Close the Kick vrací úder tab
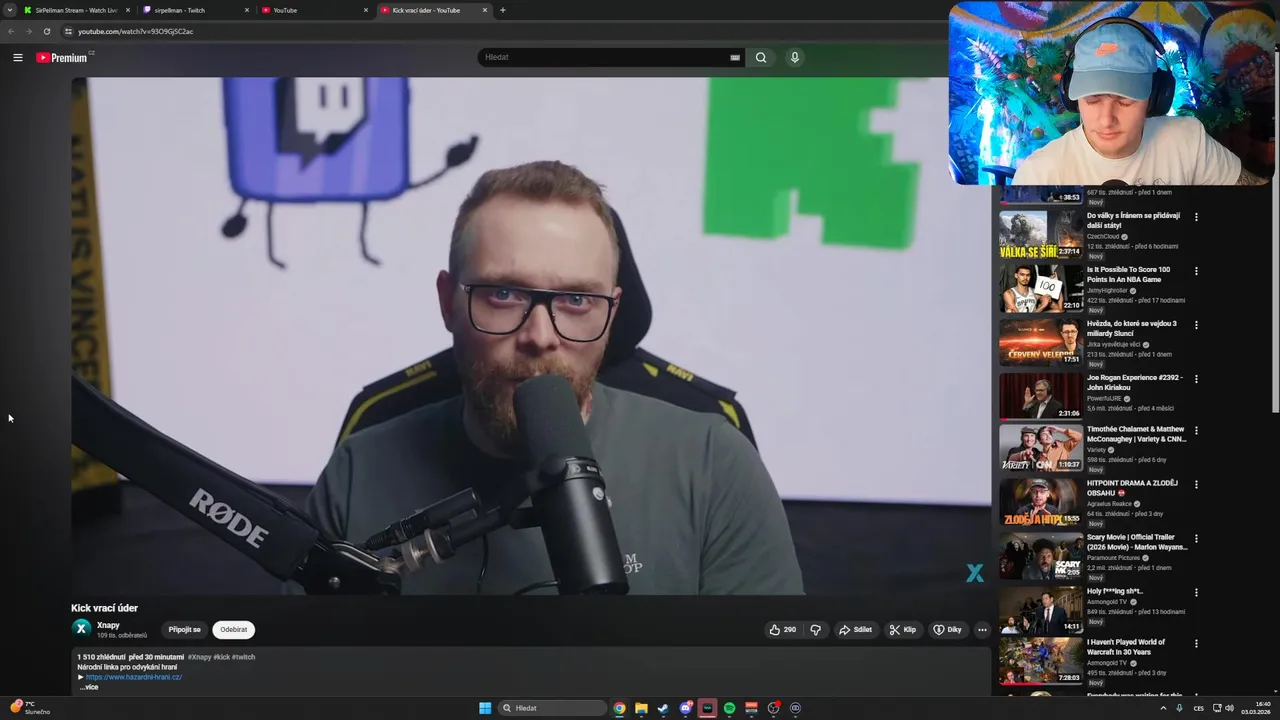 click(485, 10)
